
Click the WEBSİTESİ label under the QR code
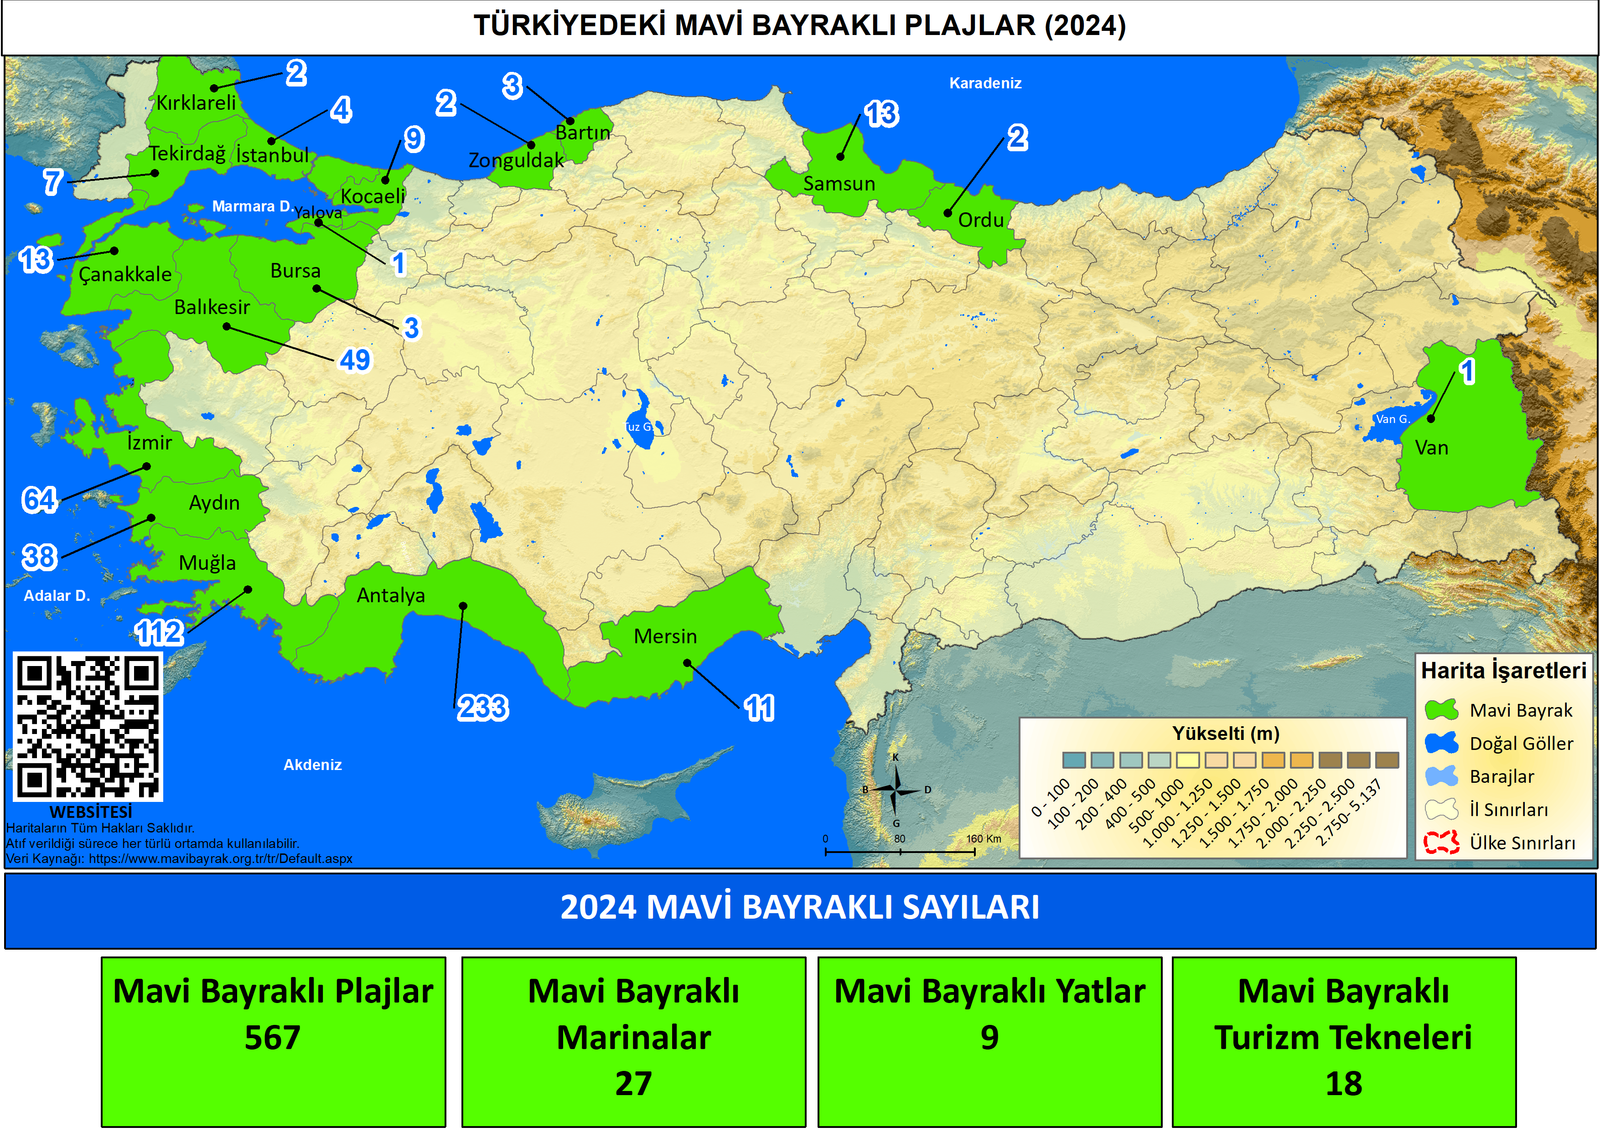[x=90, y=812]
